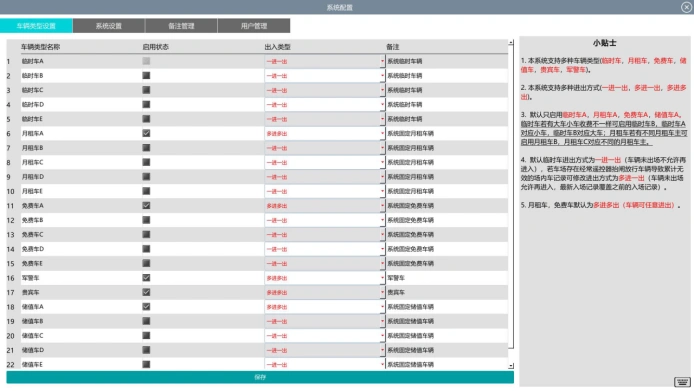This screenshot has height=391, width=694.
Task: Open the 免费车D 出入类型 dropdown
Action: point(382,249)
